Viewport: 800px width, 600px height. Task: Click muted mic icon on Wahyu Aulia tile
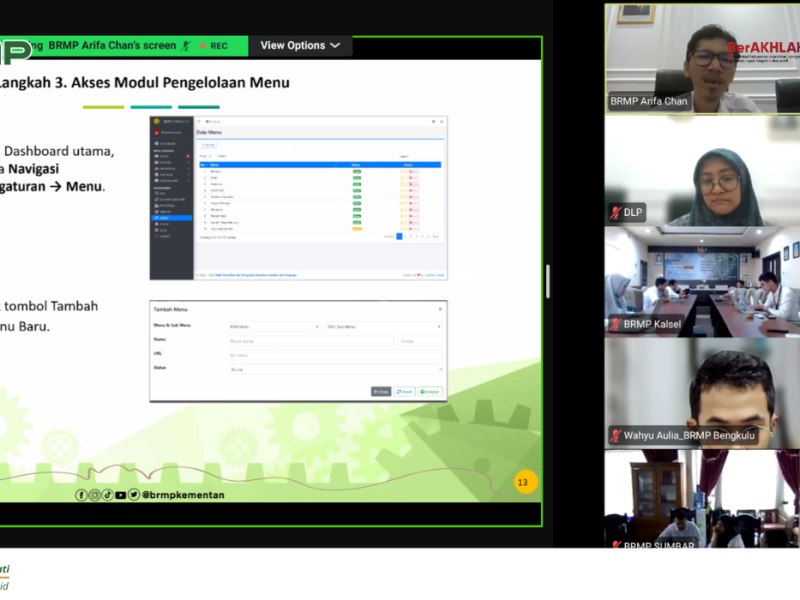(616, 436)
